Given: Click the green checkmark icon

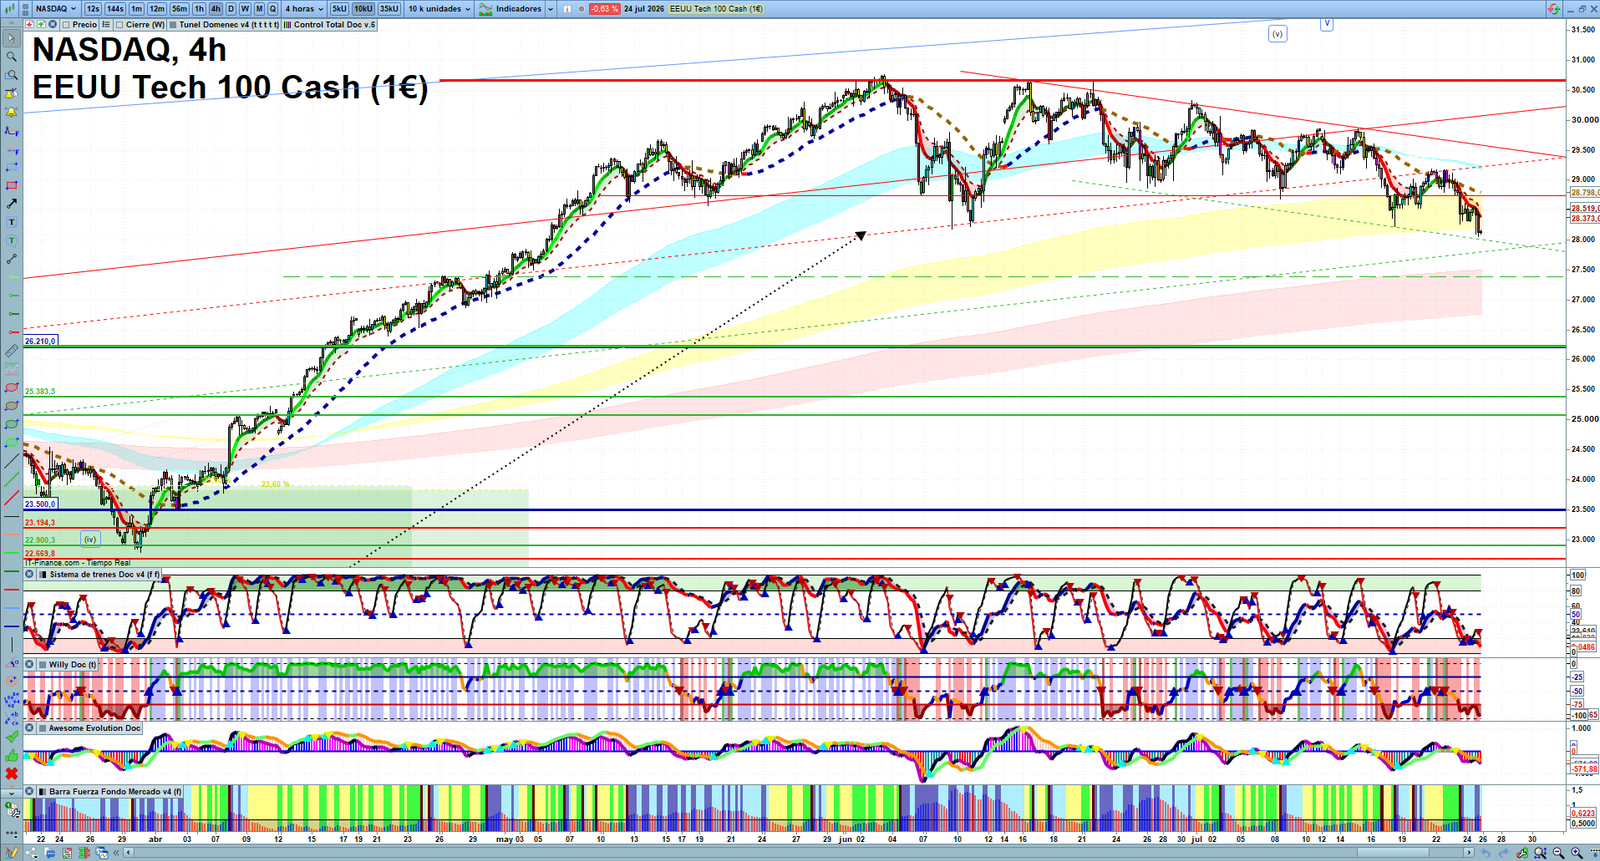Looking at the screenshot, I should click(x=12, y=737).
